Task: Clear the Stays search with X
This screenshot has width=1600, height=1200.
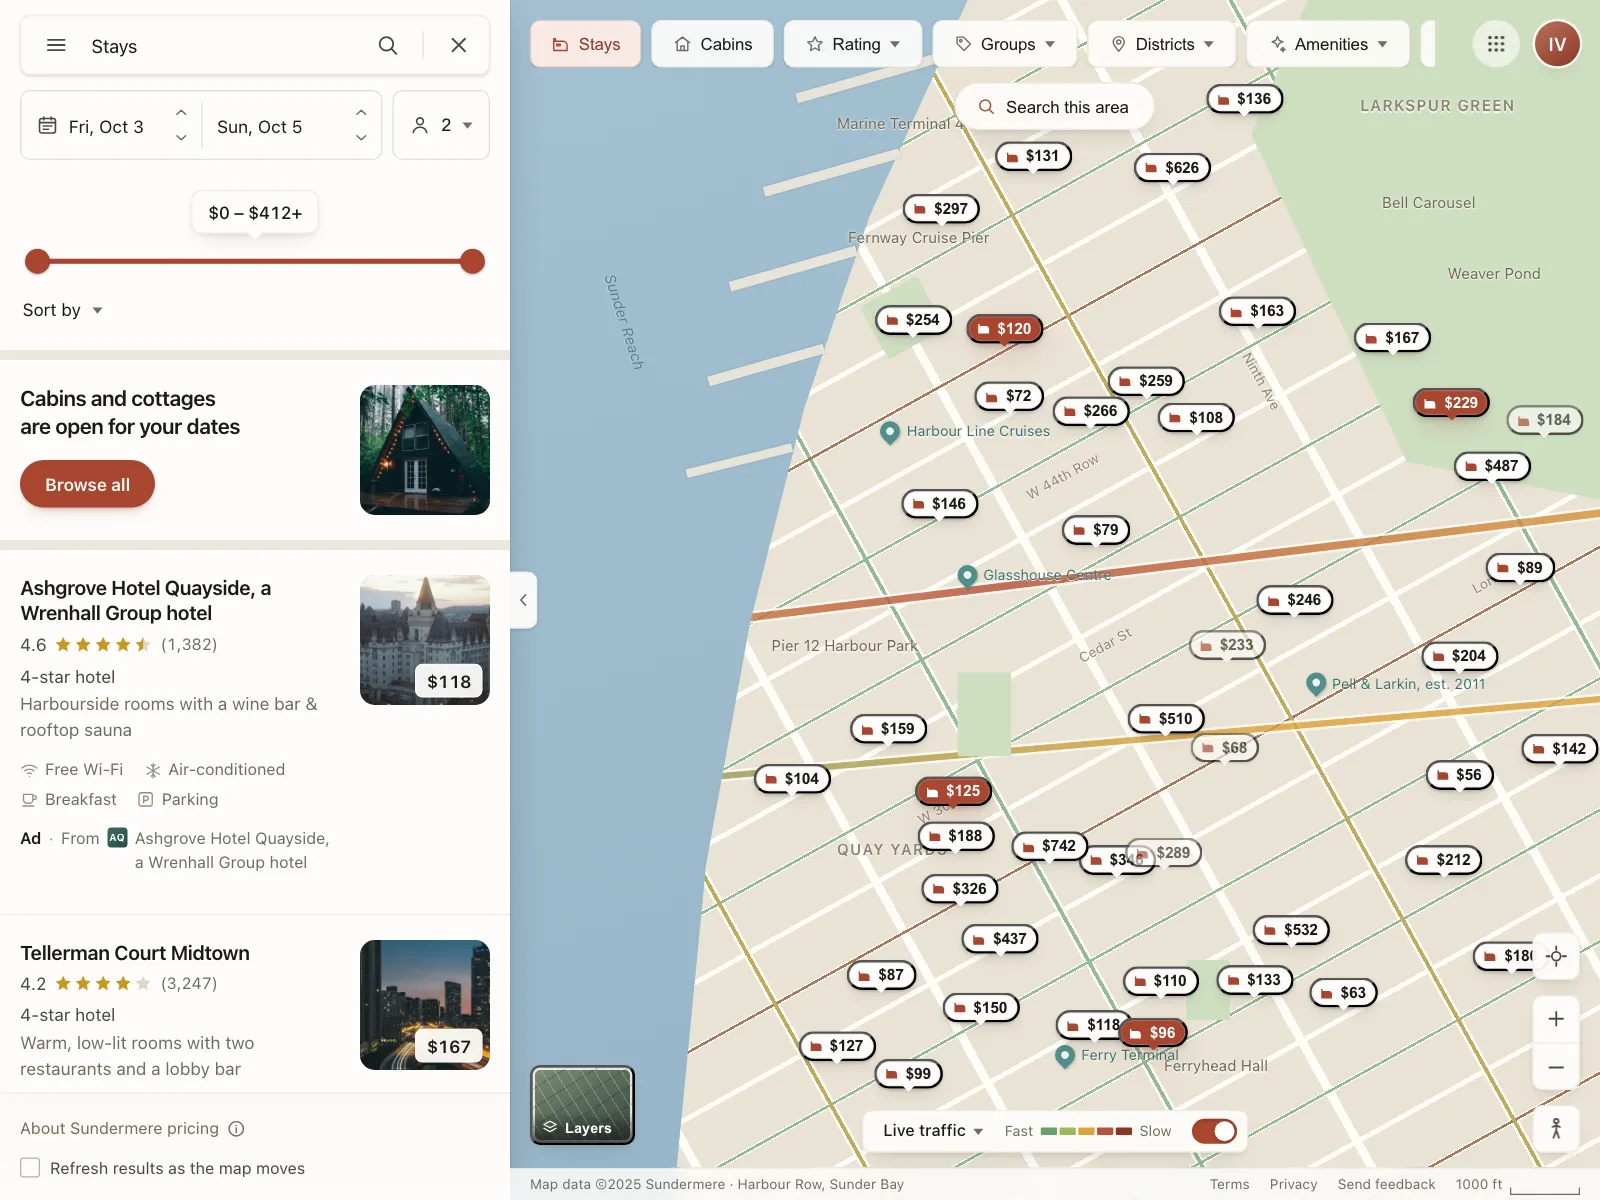Action: pyautogui.click(x=459, y=45)
